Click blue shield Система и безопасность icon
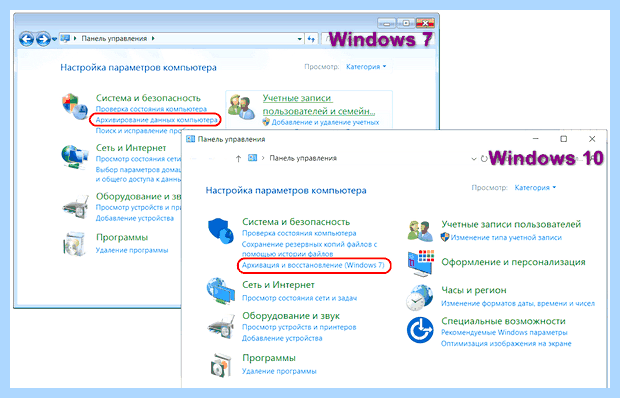Screen dimensions: 620x398 [221, 230]
